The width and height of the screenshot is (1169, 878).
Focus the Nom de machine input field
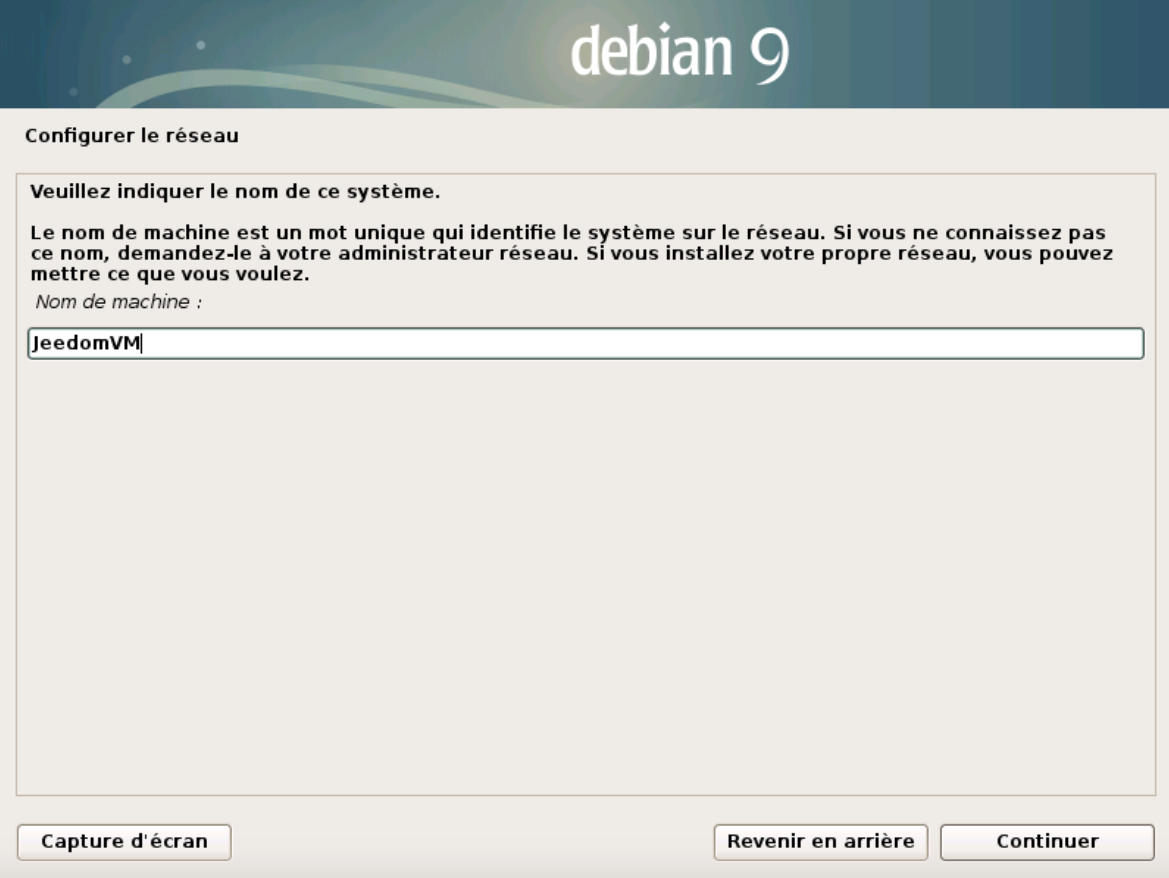pos(585,344)
